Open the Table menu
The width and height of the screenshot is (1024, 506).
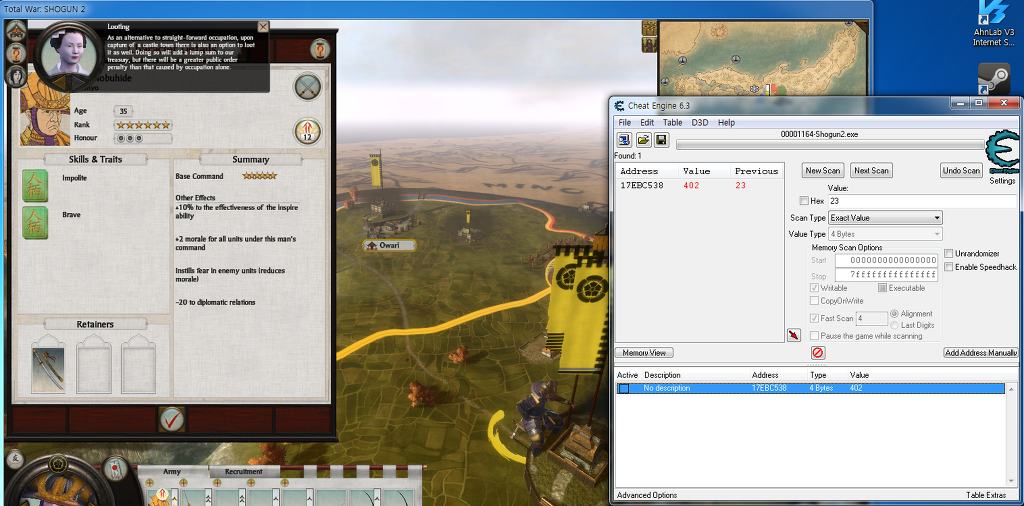[672, 122]
